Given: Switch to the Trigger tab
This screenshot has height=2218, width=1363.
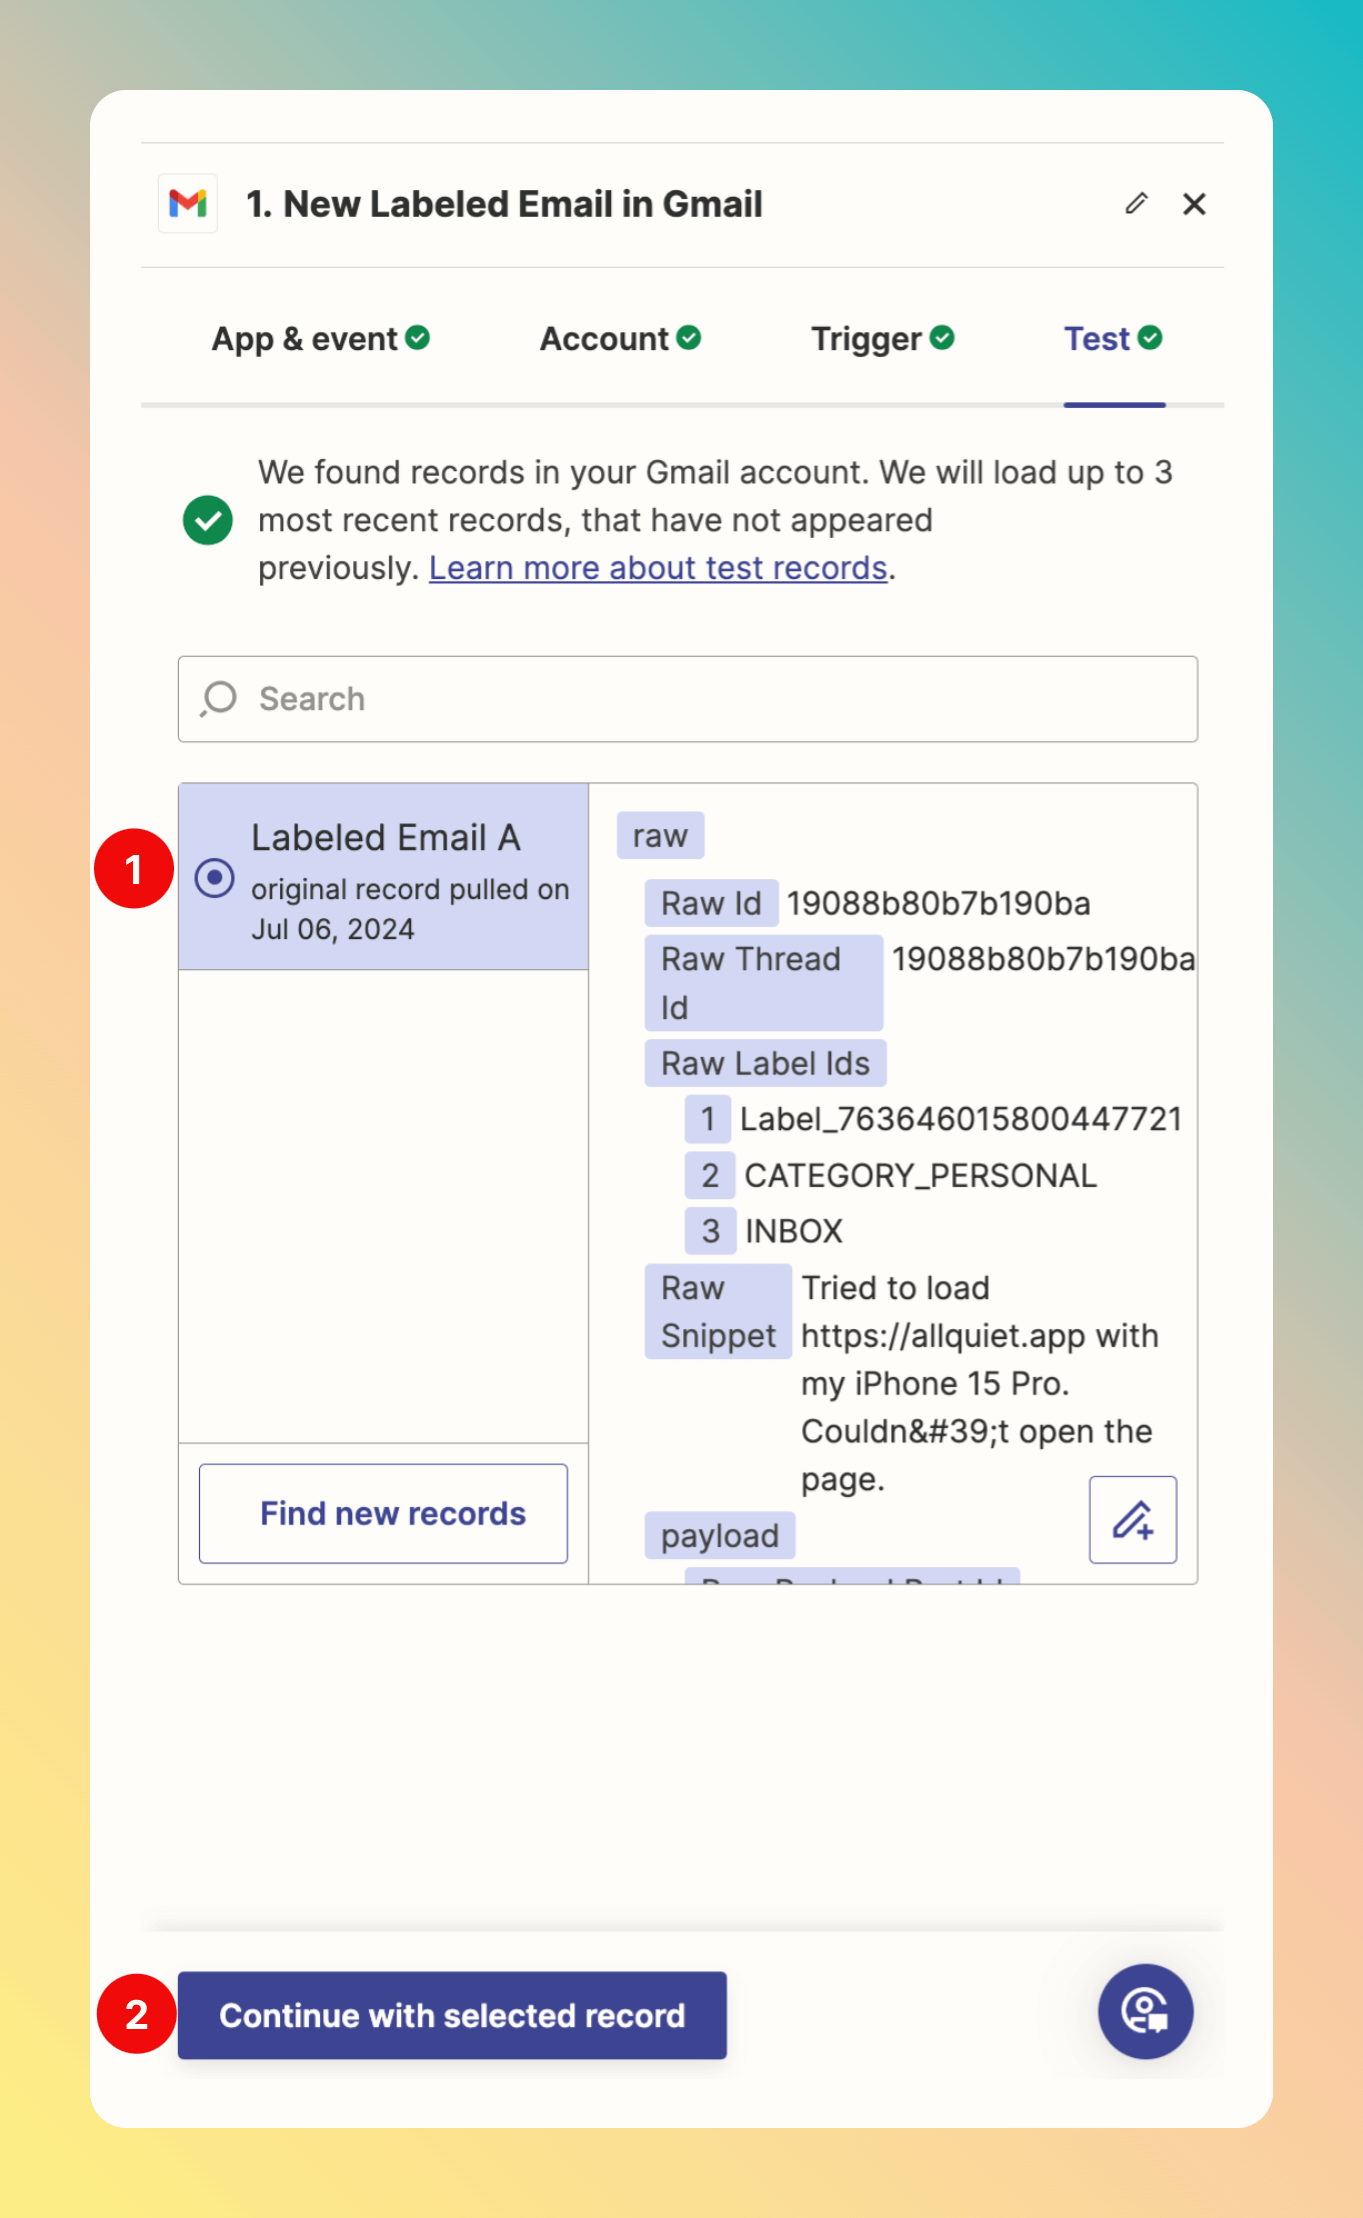Looking at the screenshot, I should click(882, 339).
